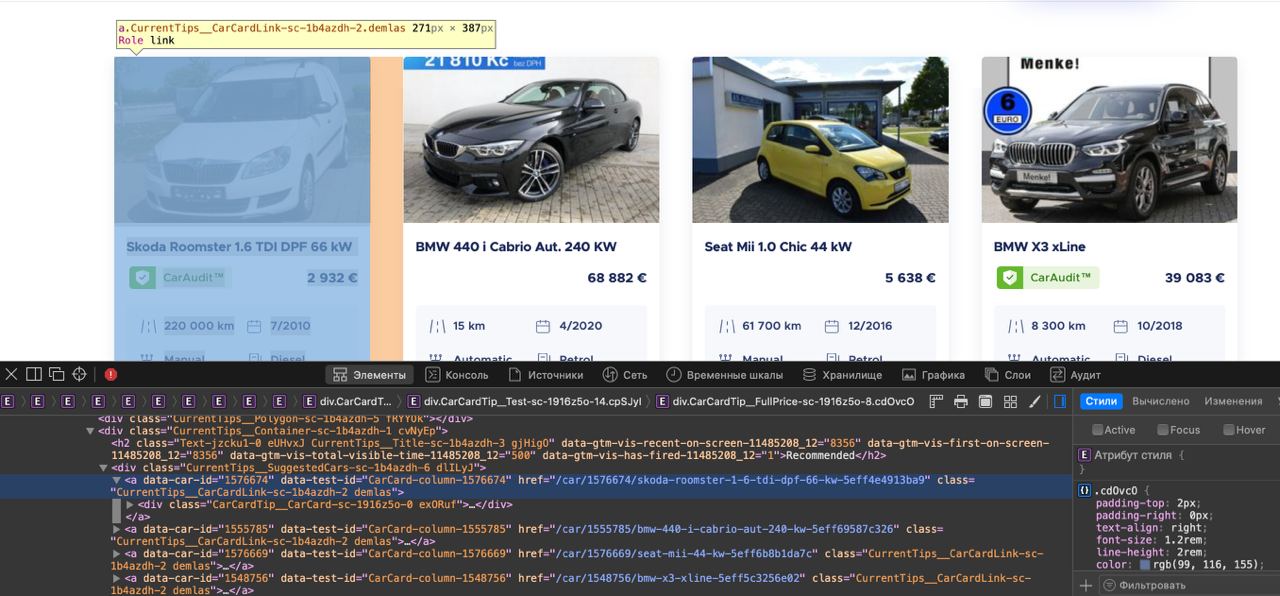Click the BMW X3 photo with Euro 6 badge
The height and width of the screenshot is (596, 1280).
(1109, 140)
